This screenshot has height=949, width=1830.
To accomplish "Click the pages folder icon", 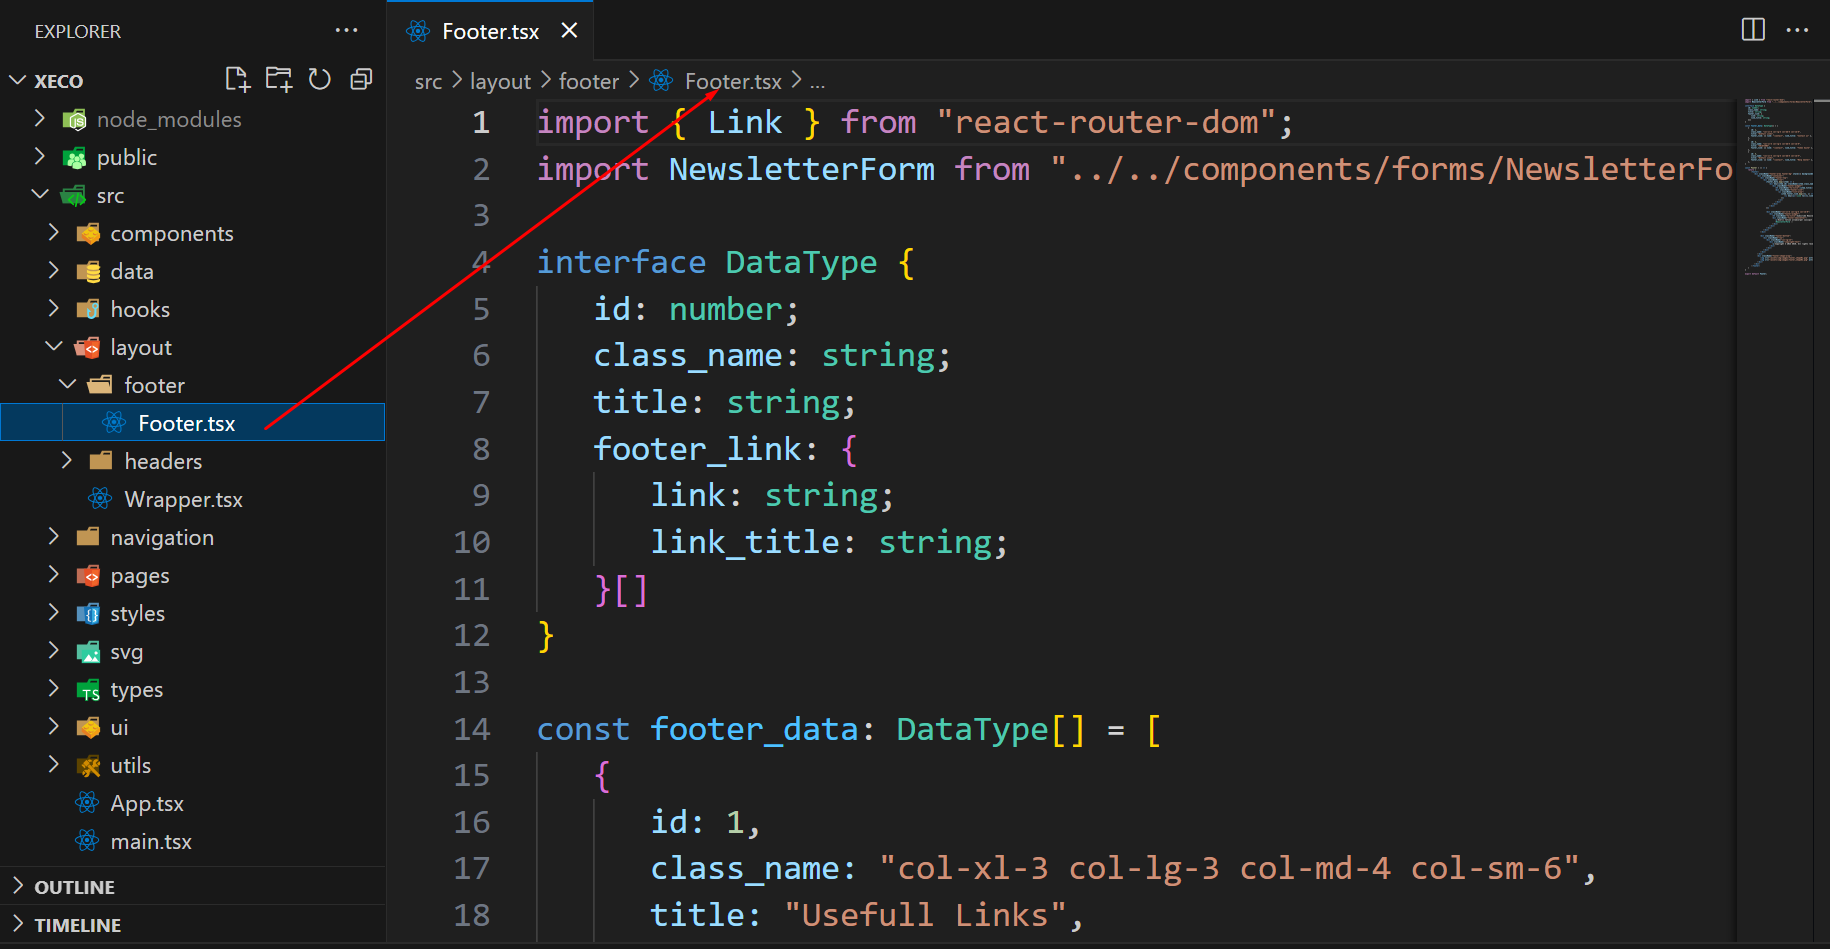I will coord(88,576).
